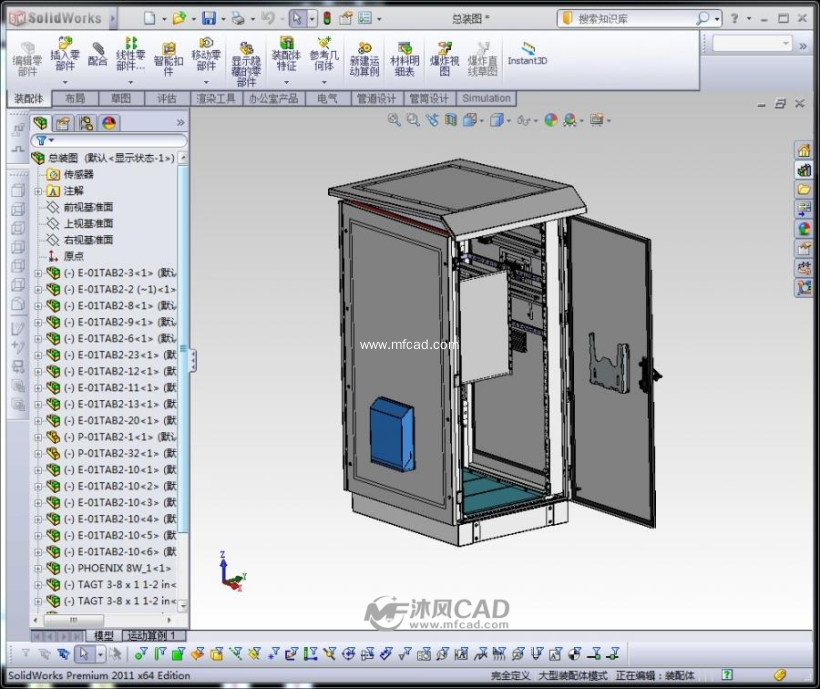Screen dimensions: 820x689
Task: Open the Simulation tab
Action: 486,98
